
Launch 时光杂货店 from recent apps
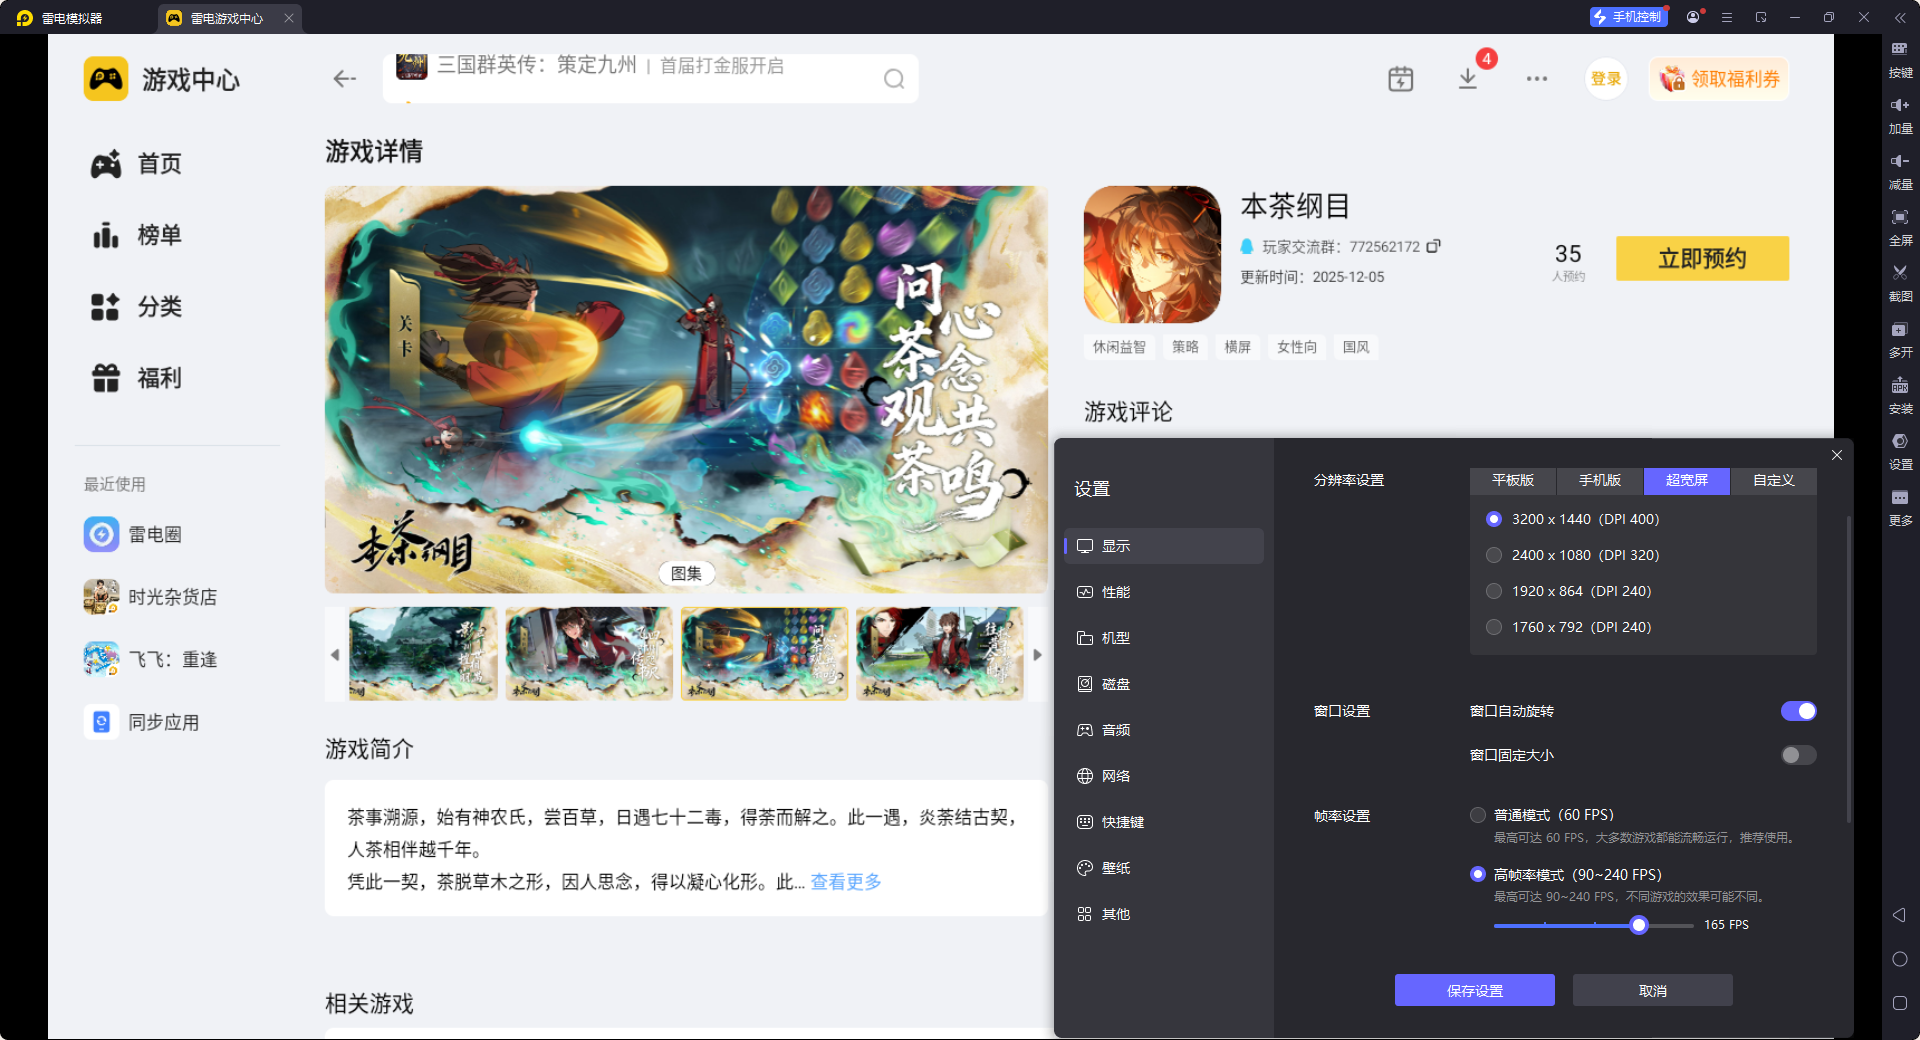150,597
